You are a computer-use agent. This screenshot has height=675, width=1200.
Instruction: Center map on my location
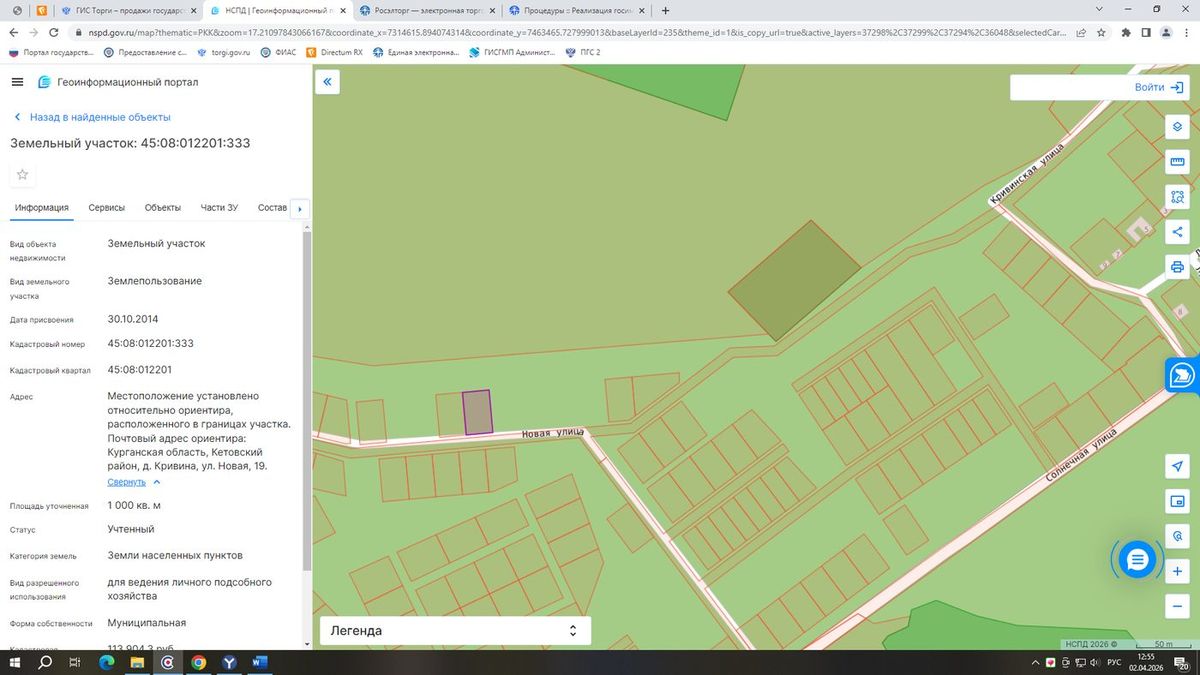(x=1177, y=467)
